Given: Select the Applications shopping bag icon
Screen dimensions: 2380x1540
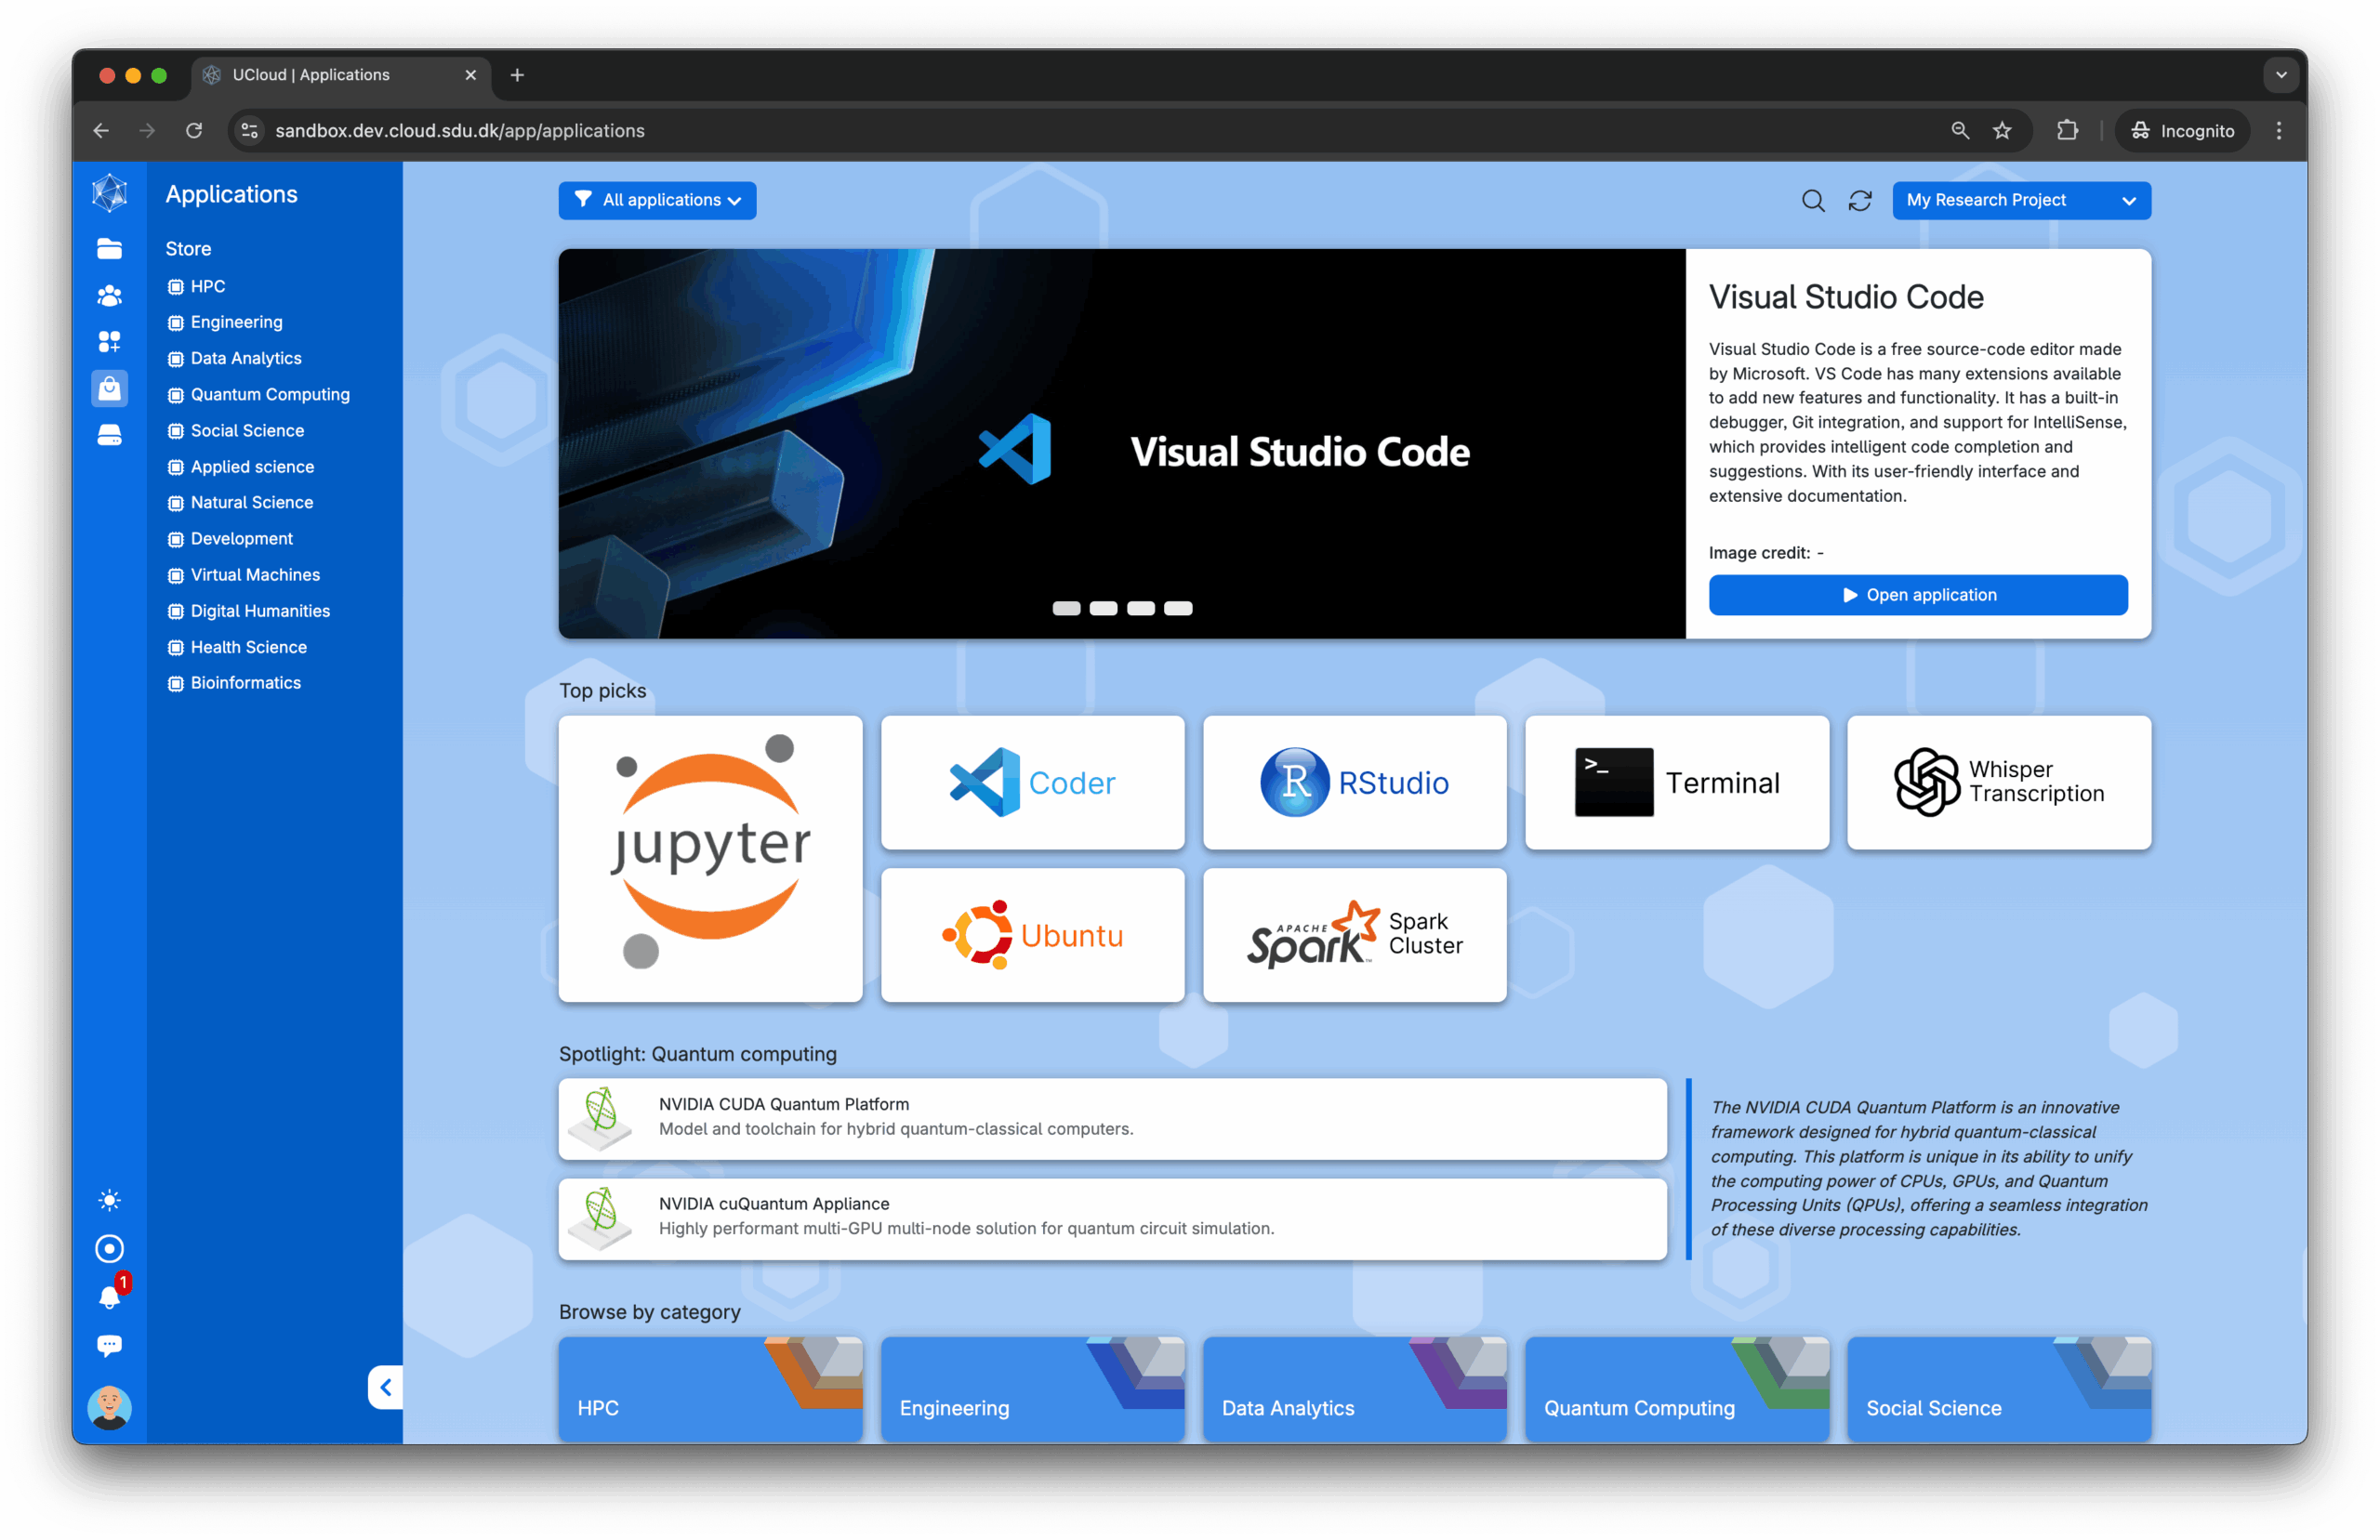Looking at the screenshot, I should click(109, 388).
